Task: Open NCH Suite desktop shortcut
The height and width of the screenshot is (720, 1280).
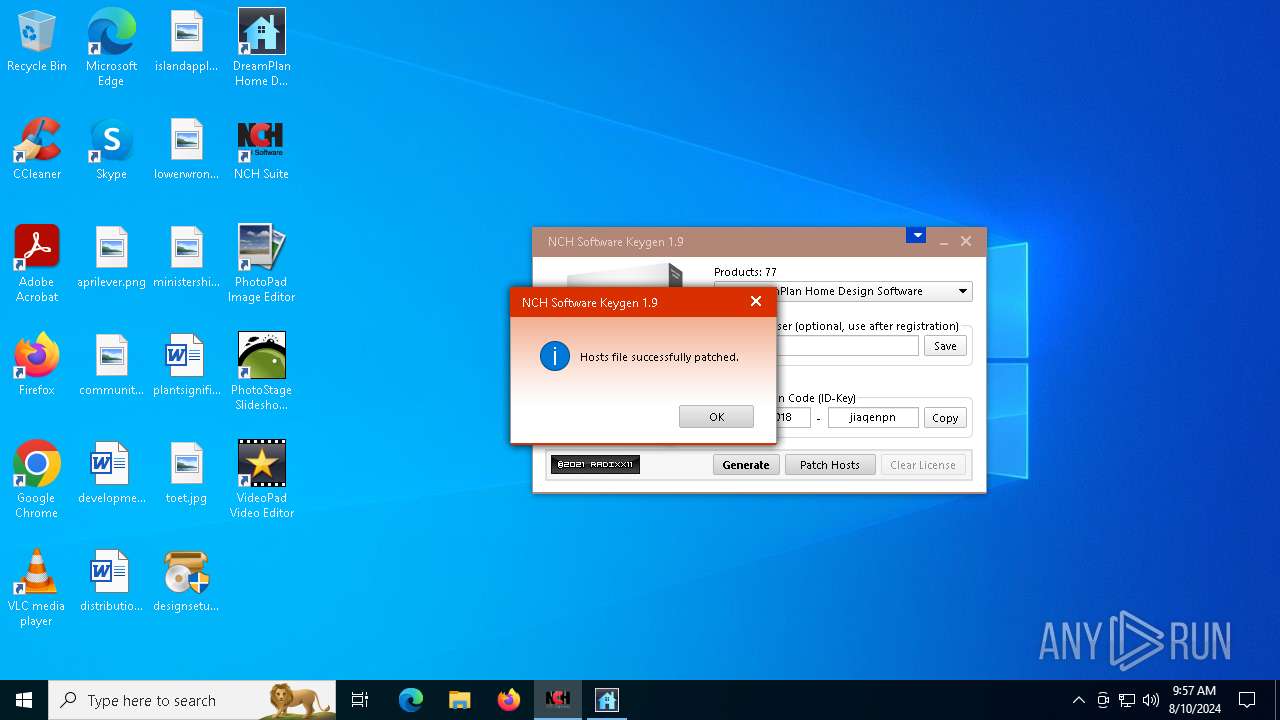Action: click(x=261, y=150)
